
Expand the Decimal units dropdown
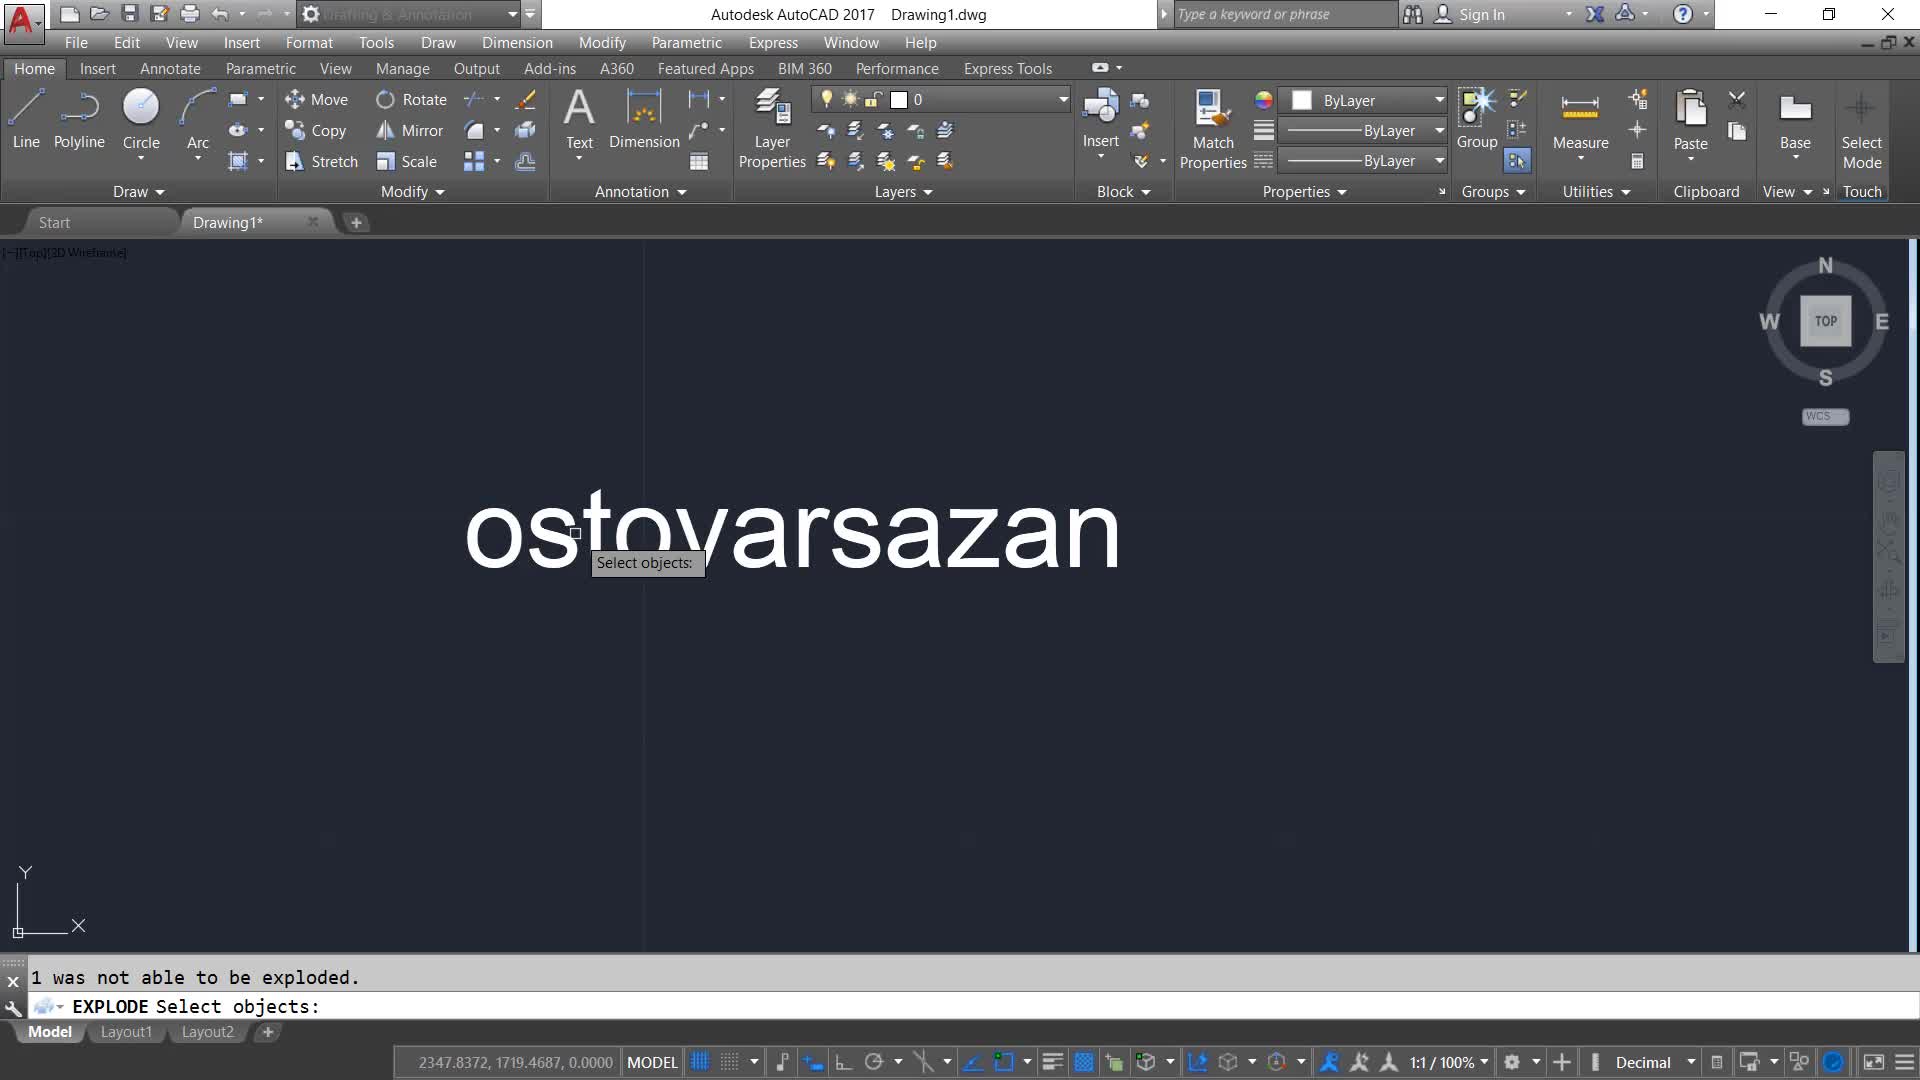pyautogui.click(x=1690, y=1062)
